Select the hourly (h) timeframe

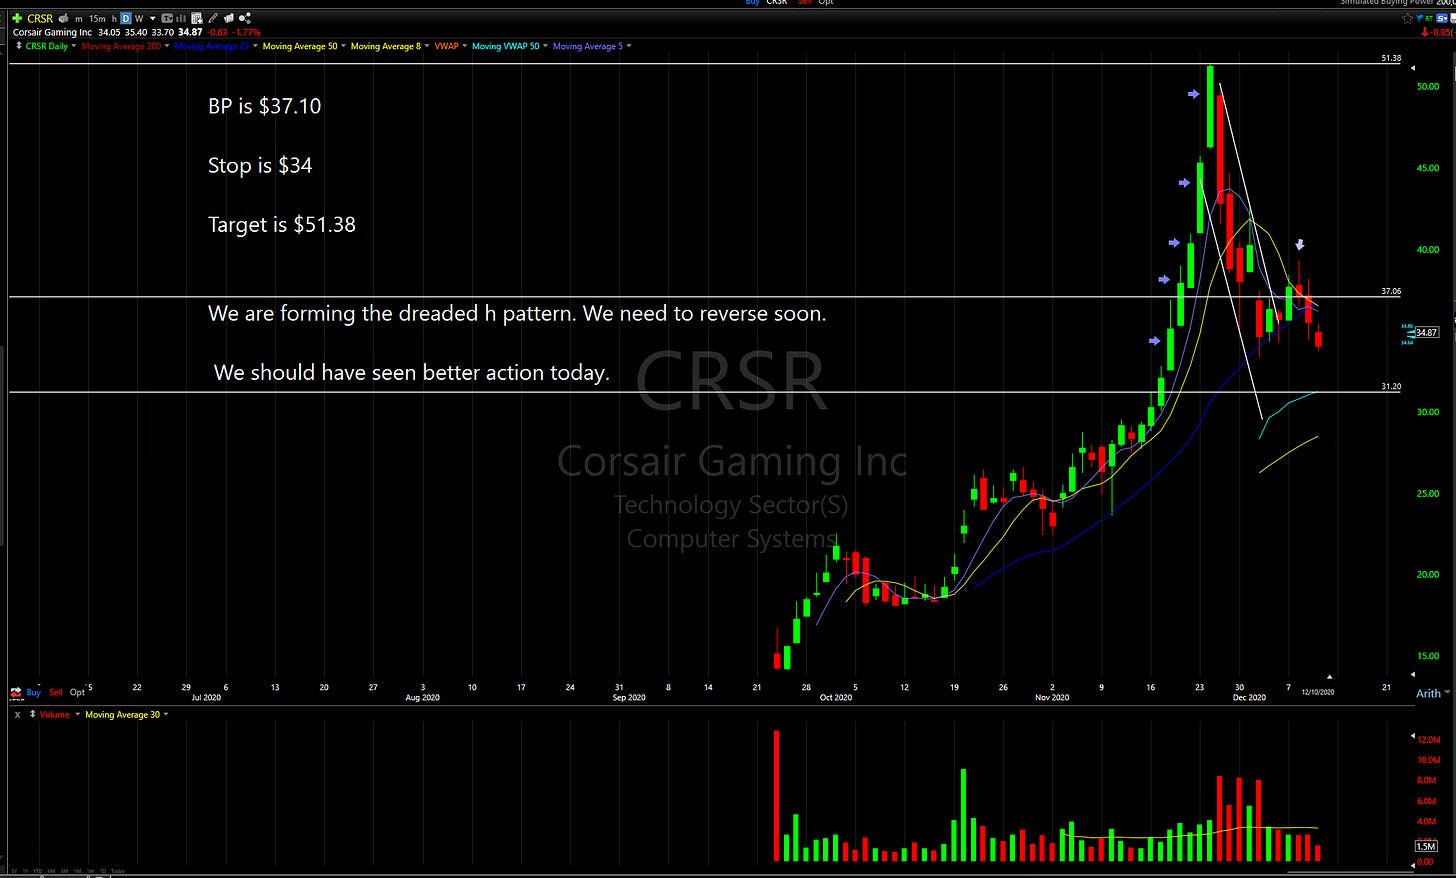tap(114, 19)
